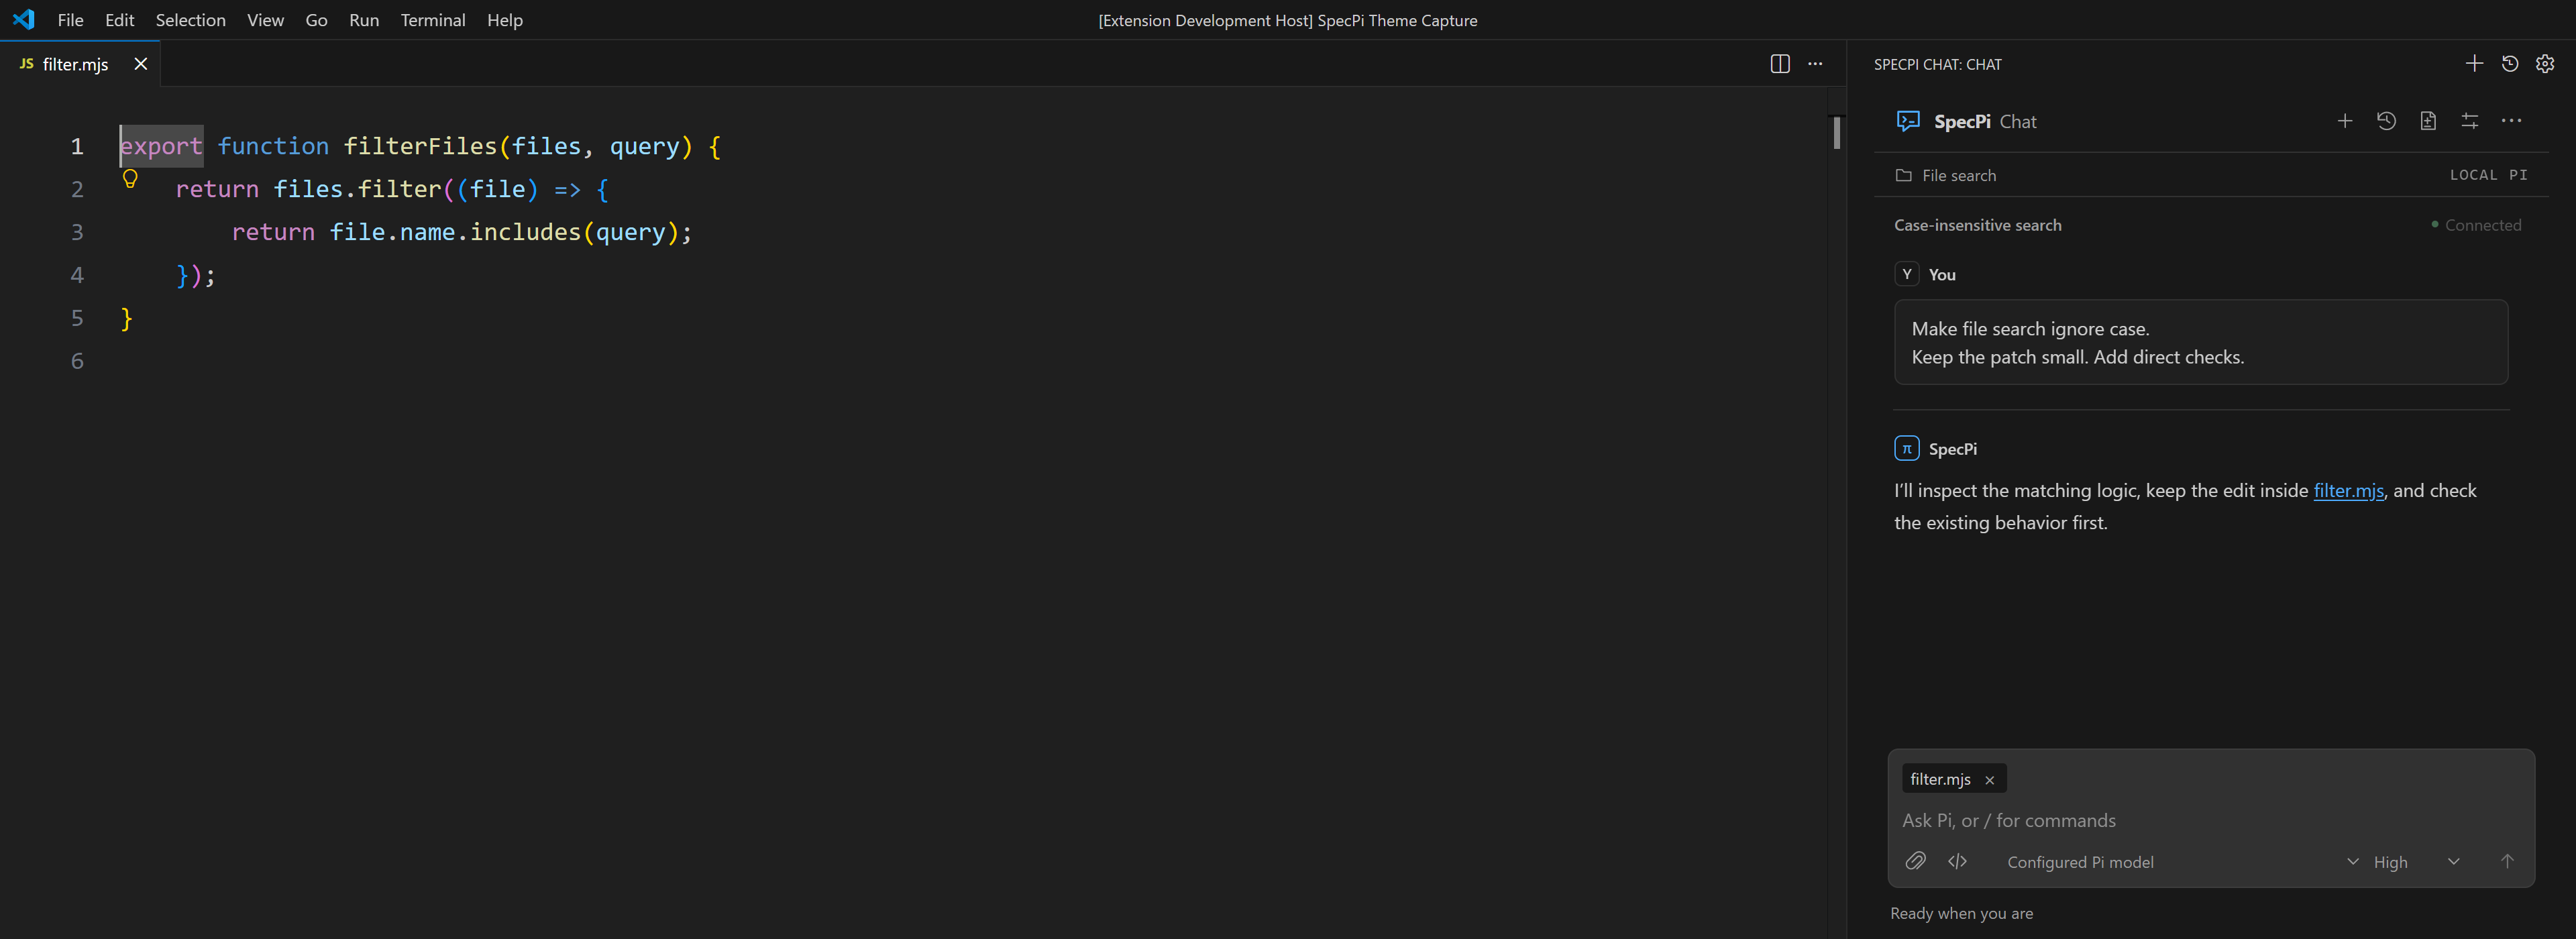
Task: Click the code snippet brackets icon
Action: (1957, 861)
